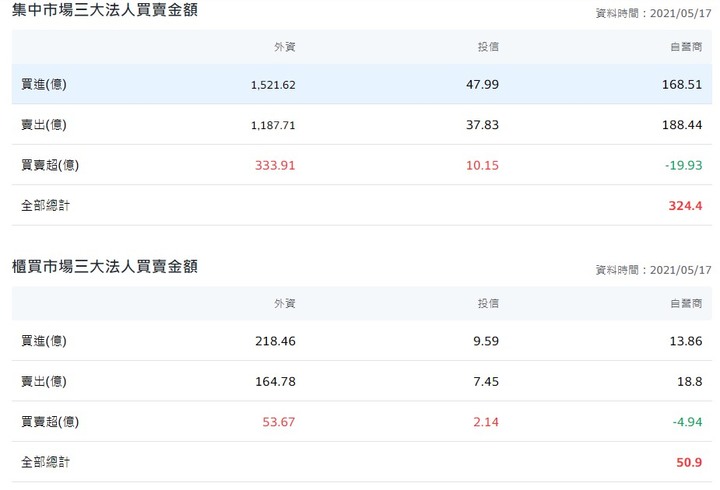Select the highlighted 買進(億) row label in top table
Viewport: 720px width, 490px height.
[x=44, y=84]
